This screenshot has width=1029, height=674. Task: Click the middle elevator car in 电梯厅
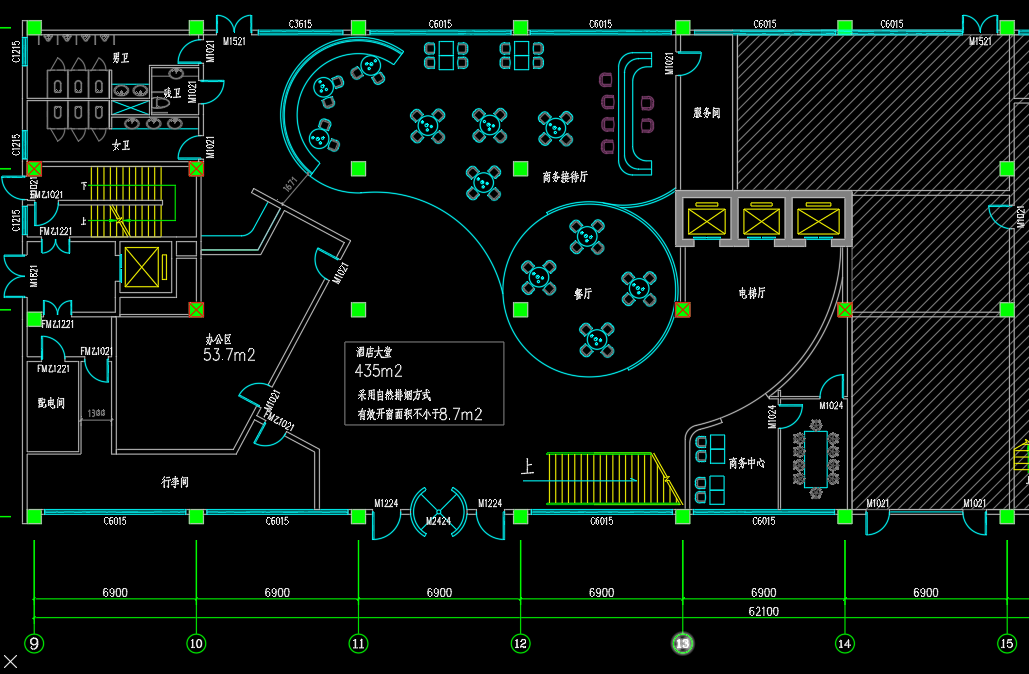pyautogui.click(x=763, y=219)
